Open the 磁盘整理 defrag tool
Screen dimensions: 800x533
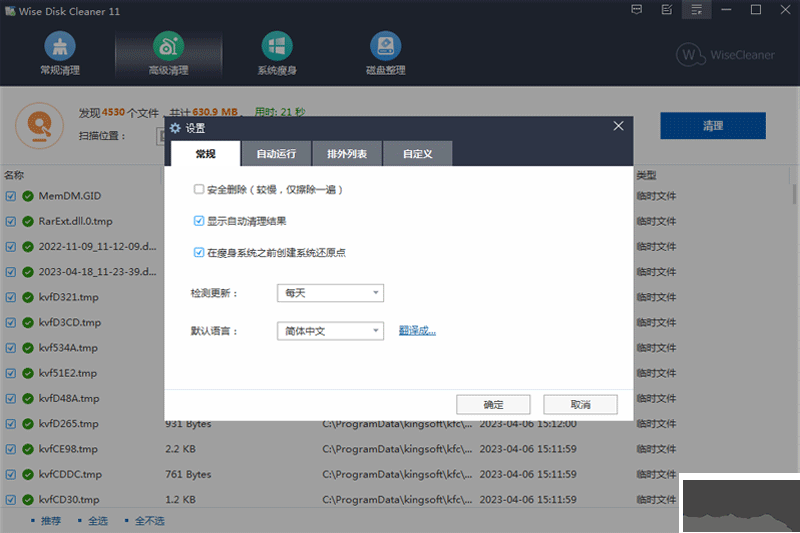[386, 54]
